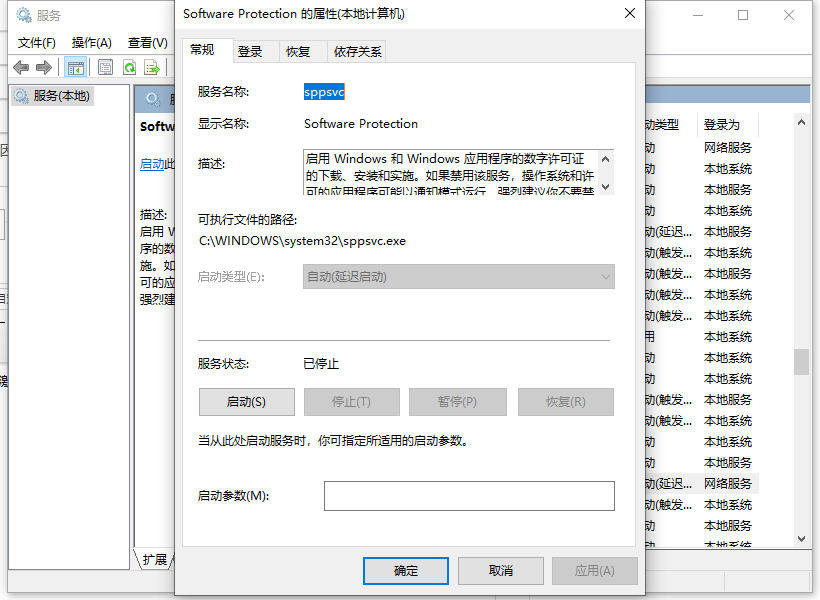Click the 启动(S) button

tap(246, 402)
